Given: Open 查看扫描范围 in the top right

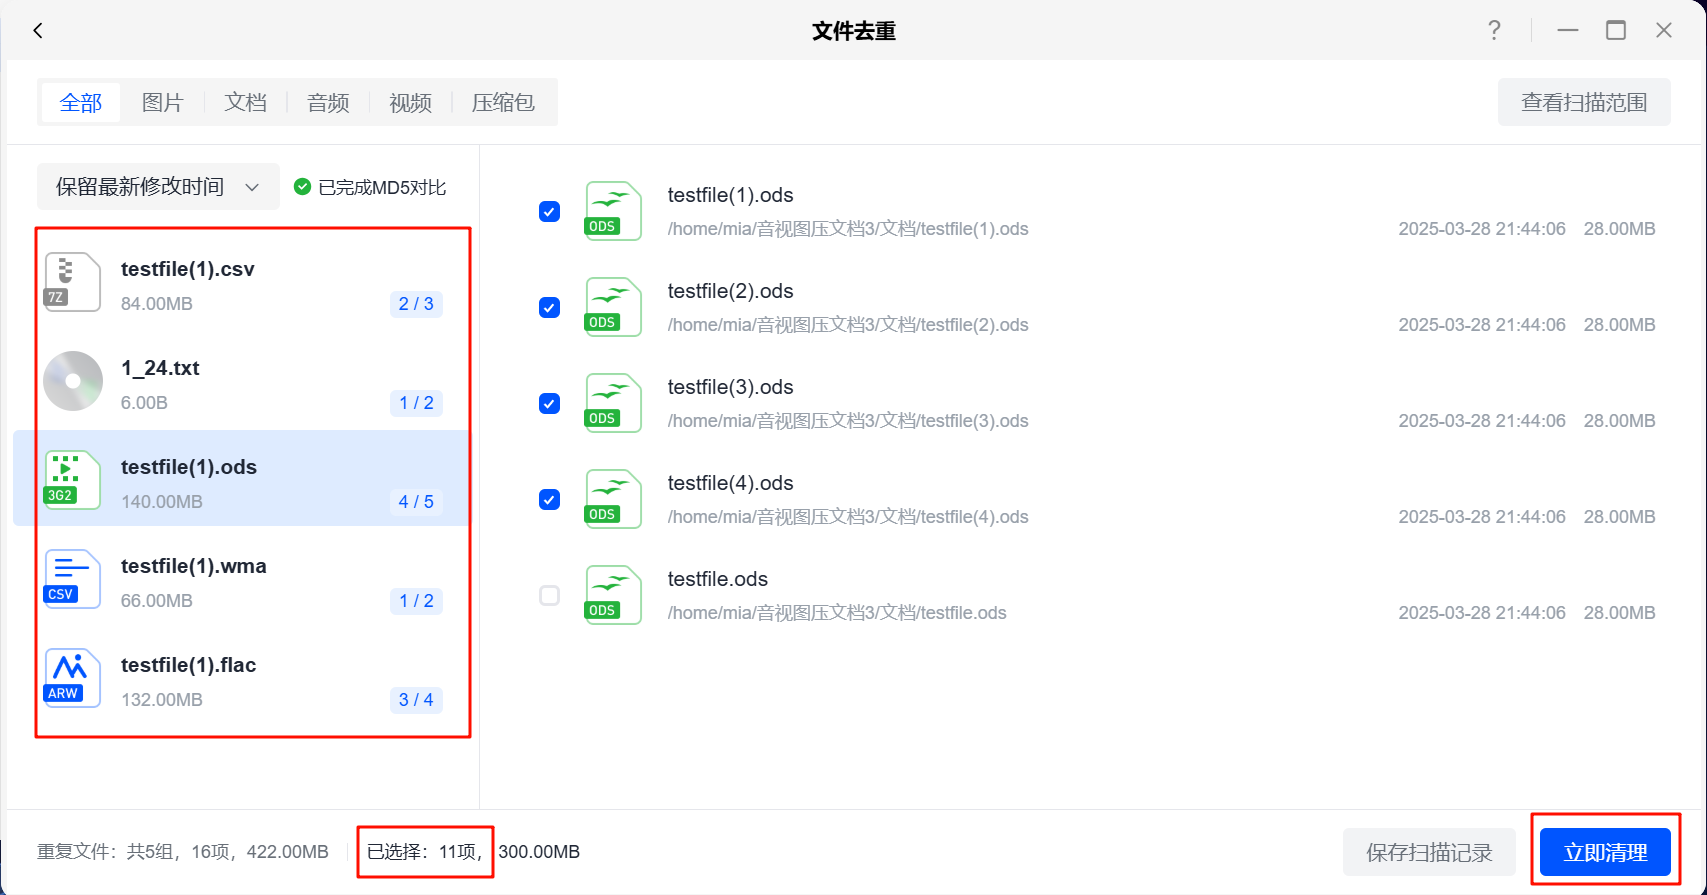Looking at the screenshot, I should (x=1583, y=103).
